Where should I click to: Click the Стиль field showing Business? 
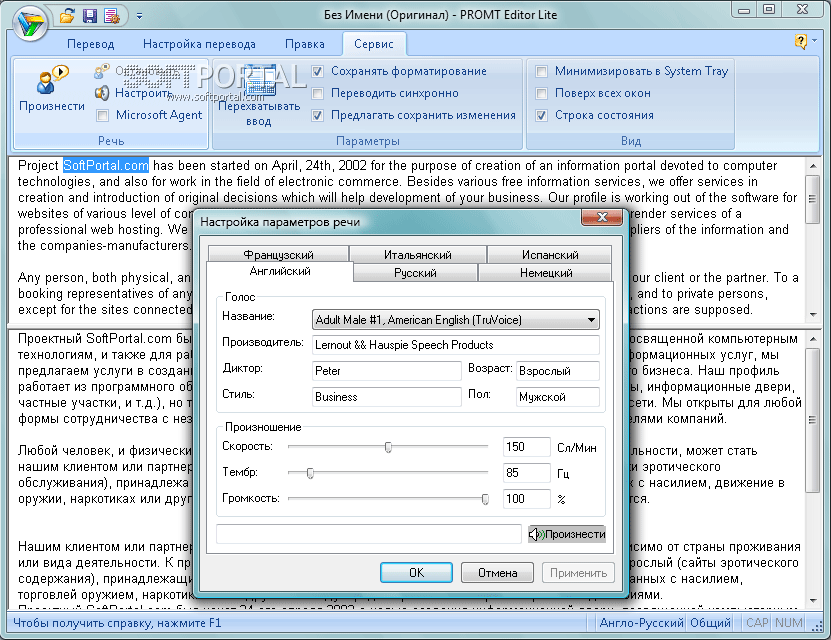click(x=386, y=397)
